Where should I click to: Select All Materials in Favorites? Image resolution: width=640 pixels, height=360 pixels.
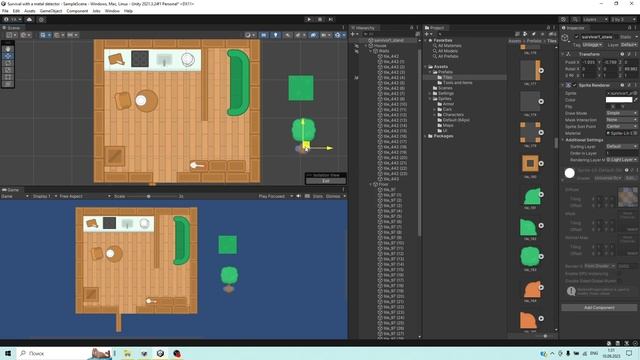pos(450,46)
